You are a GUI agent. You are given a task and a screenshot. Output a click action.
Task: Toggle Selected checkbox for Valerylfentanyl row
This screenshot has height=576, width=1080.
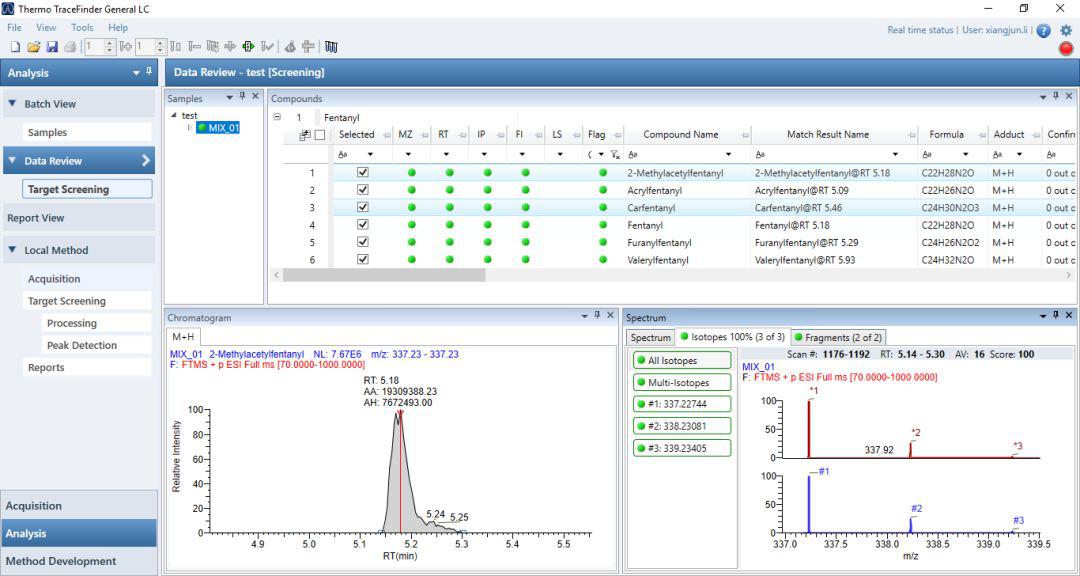coord(363,260)
